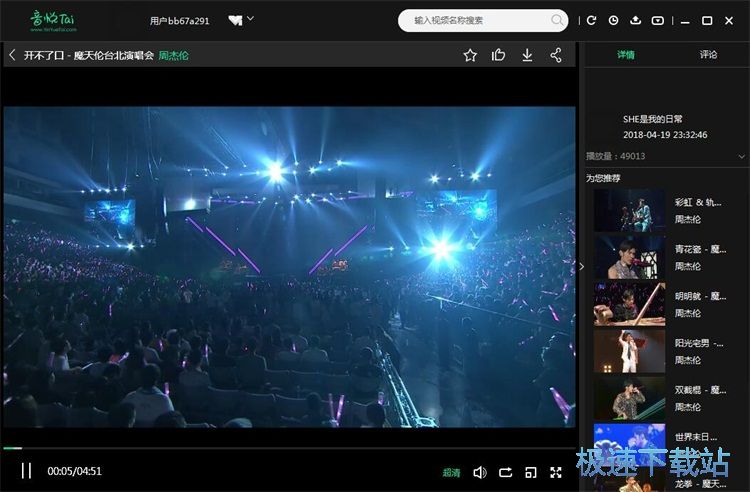Mute audio with the speaker icon
The image size is (750, 492).
tap(480, 472)
